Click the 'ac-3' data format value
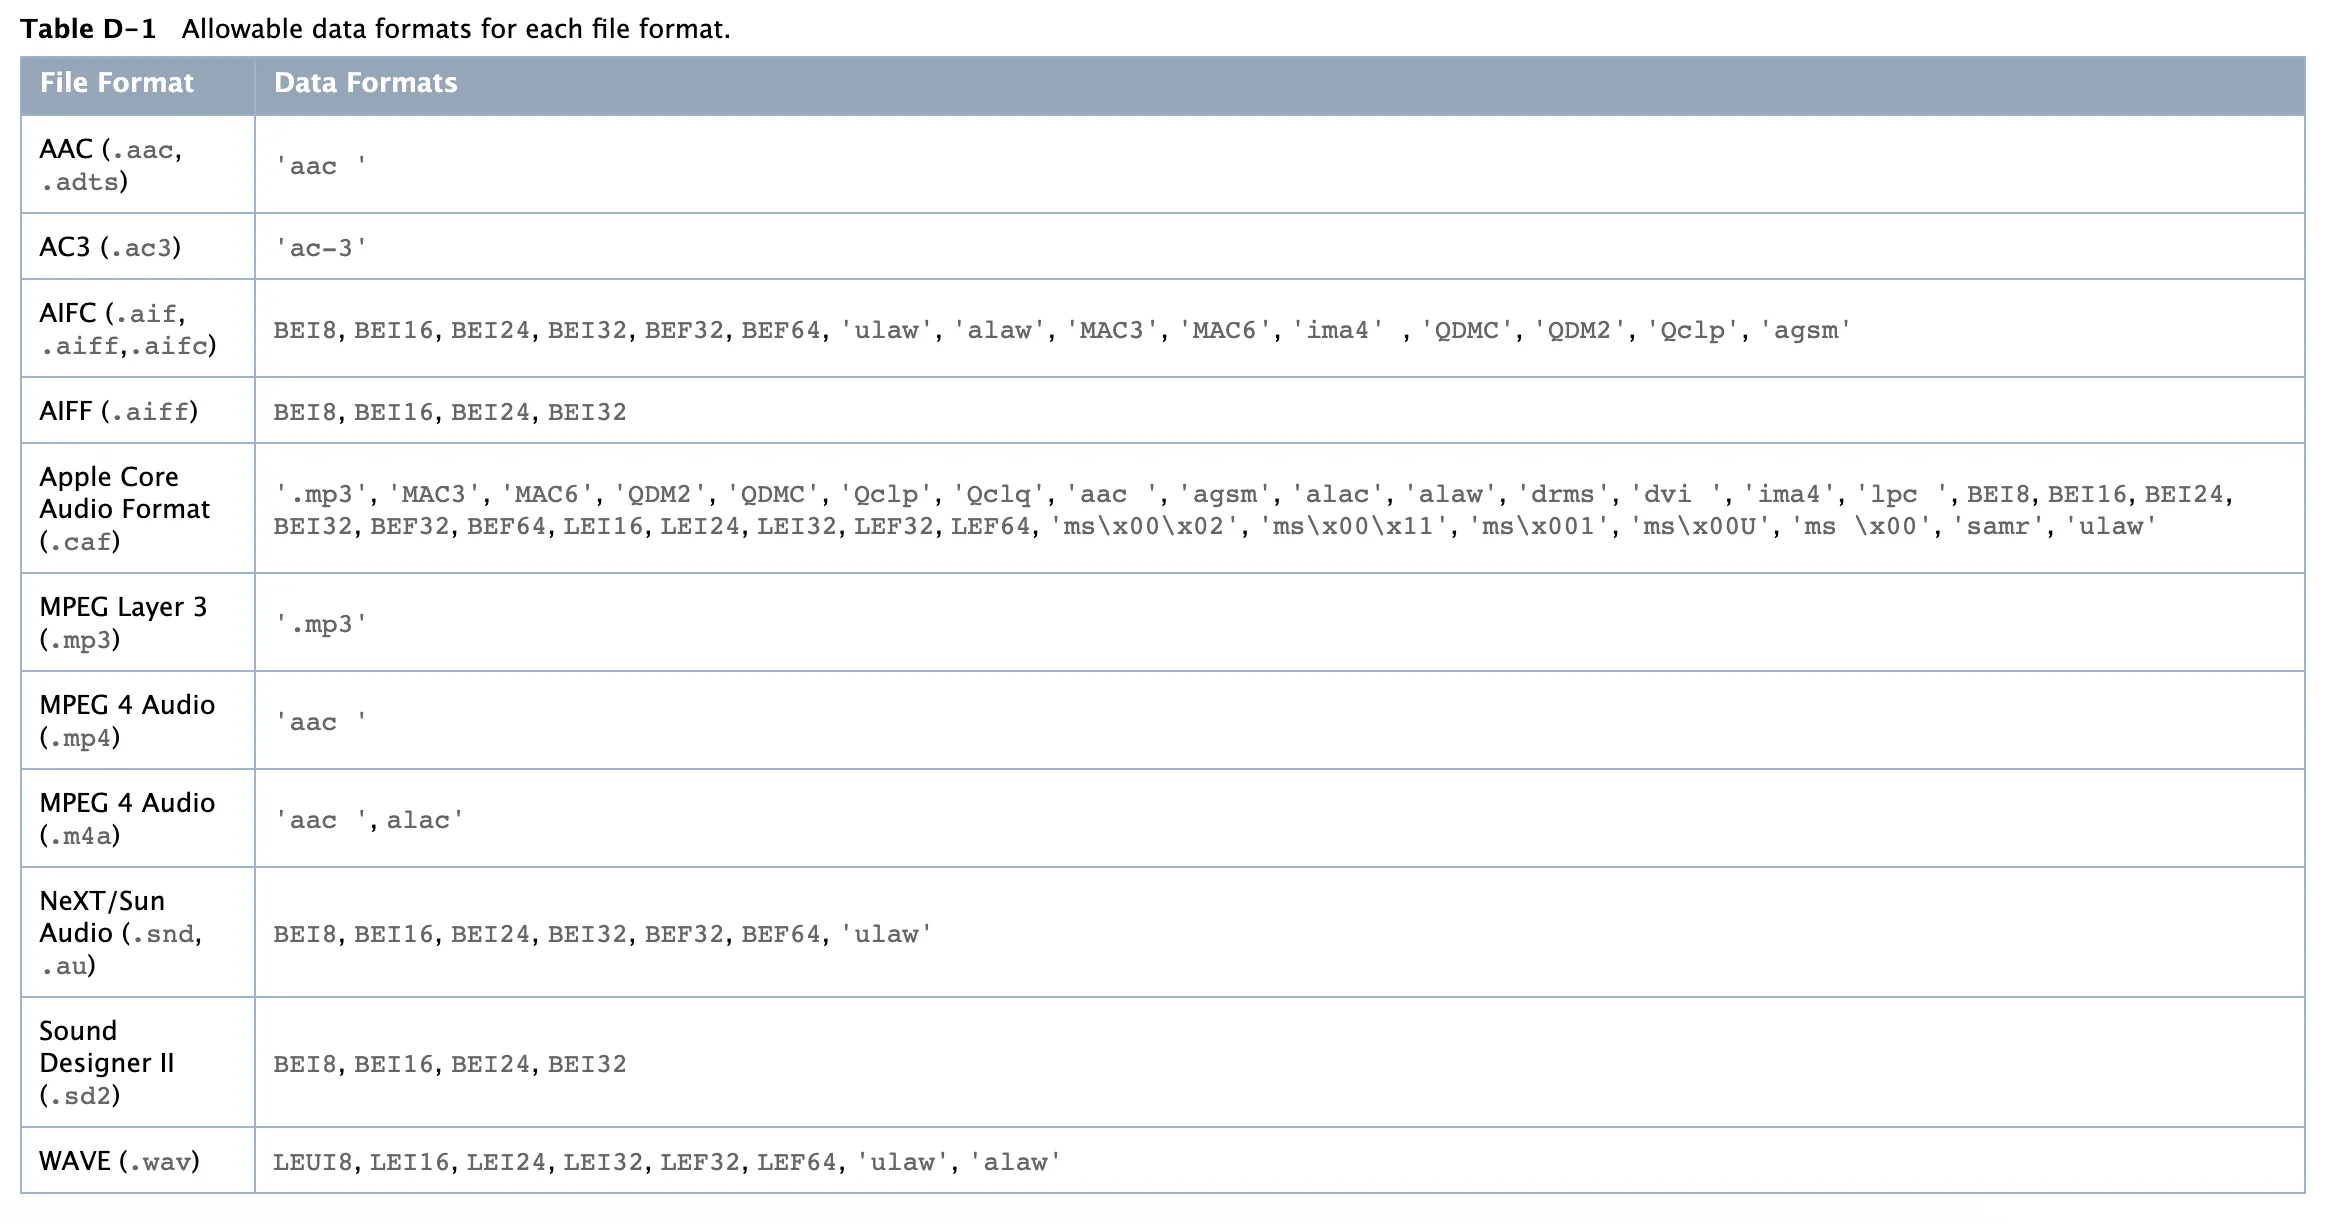2326x1224 pixels. tap(321, 248)
